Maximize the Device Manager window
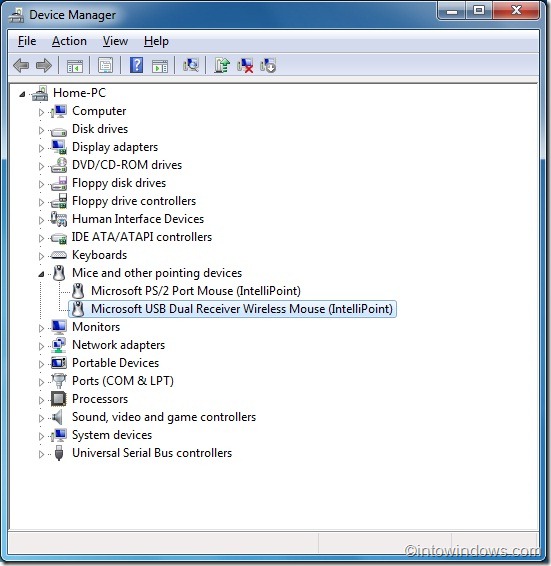551x566 pixels. click(x=479, y=10)
